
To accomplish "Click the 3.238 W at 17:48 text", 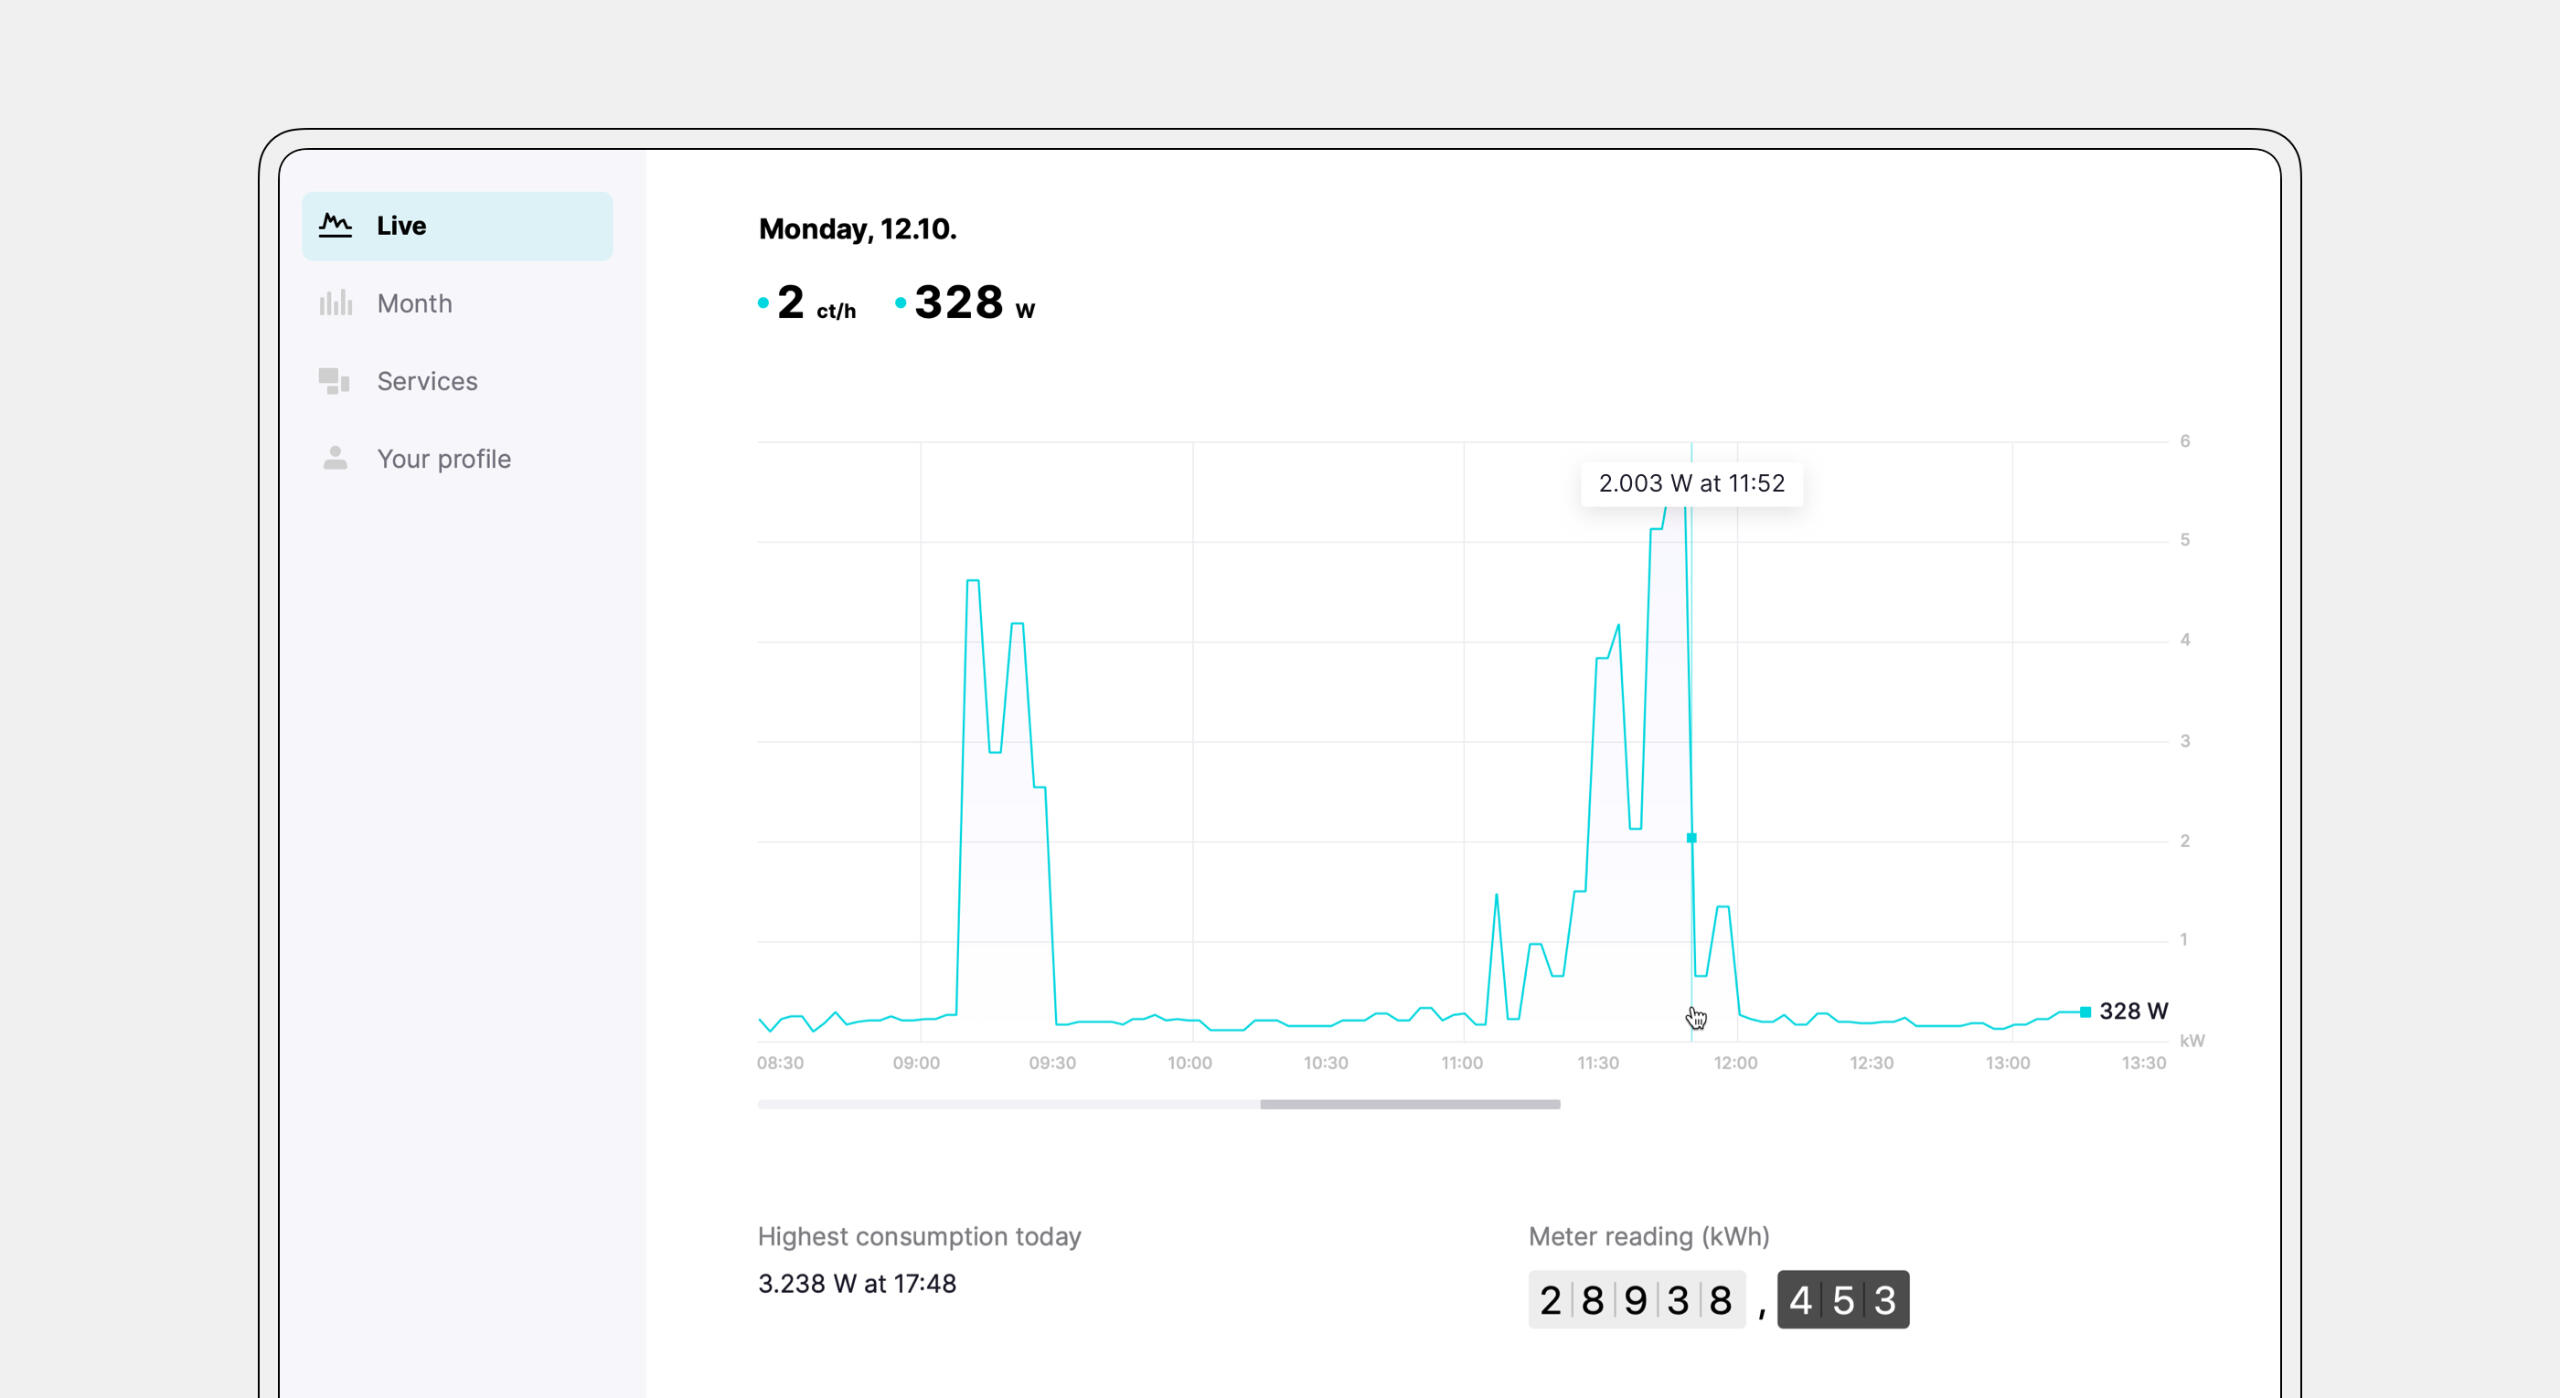I will 856,1284.
